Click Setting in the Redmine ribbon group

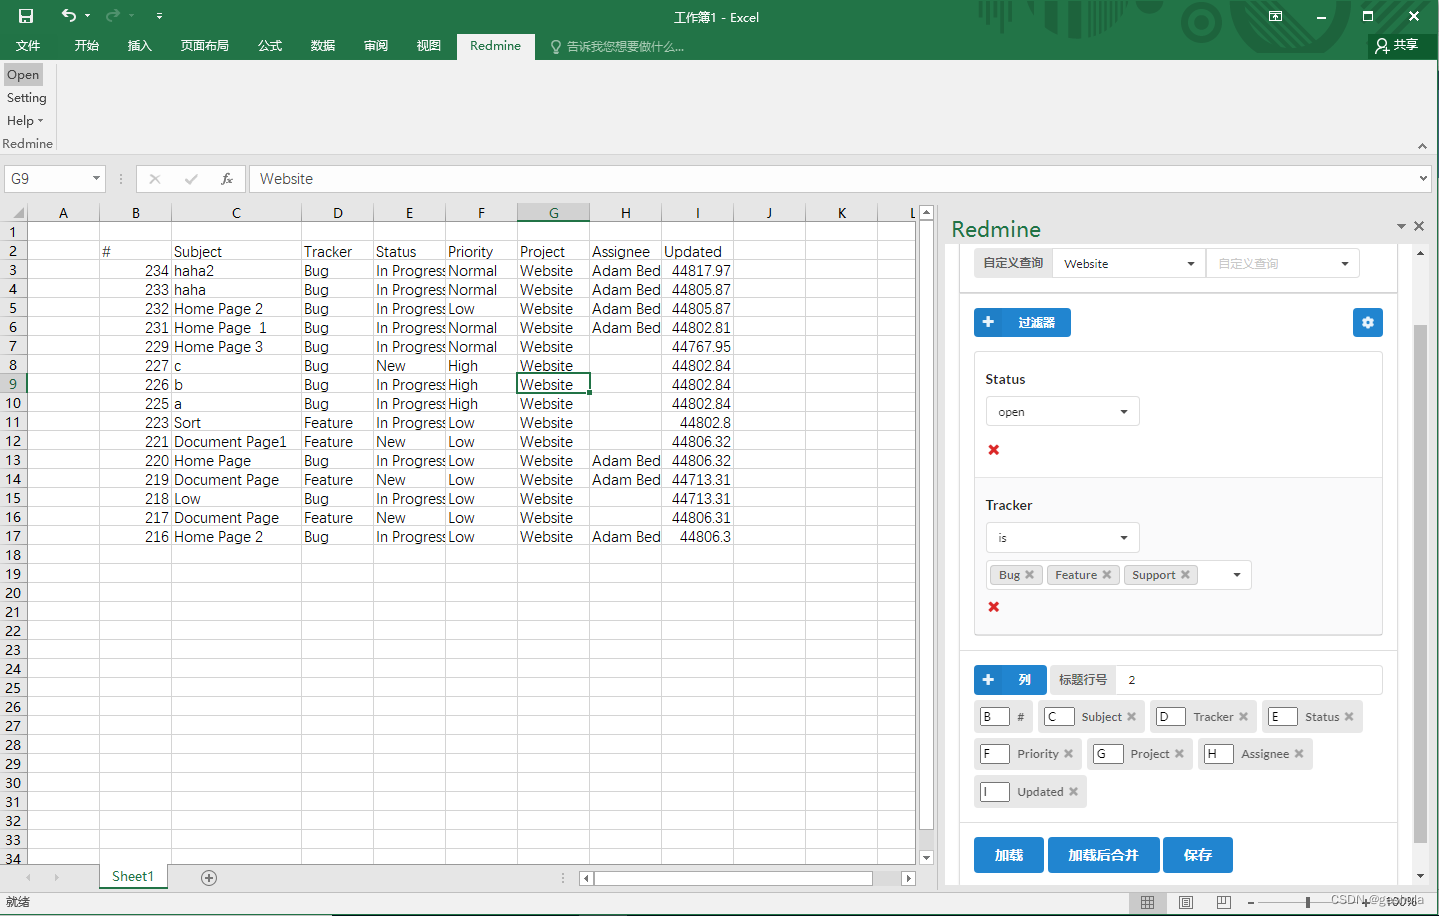[26, 98]
